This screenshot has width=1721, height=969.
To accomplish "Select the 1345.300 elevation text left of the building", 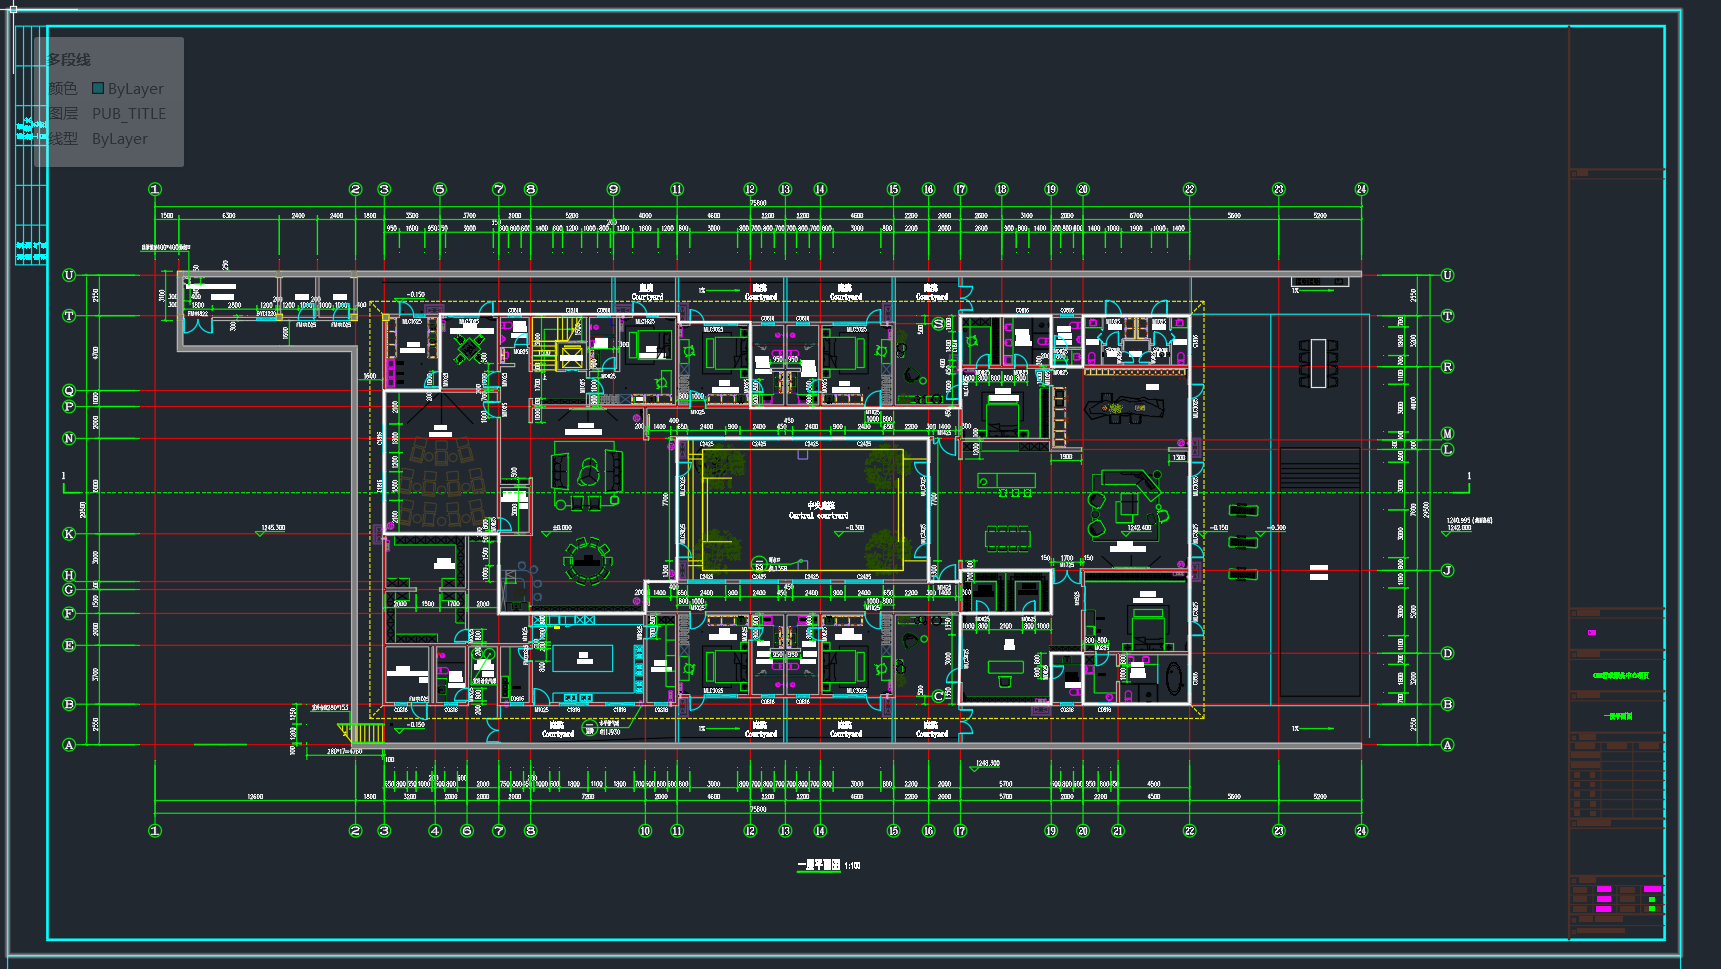I will pos(273,528).
